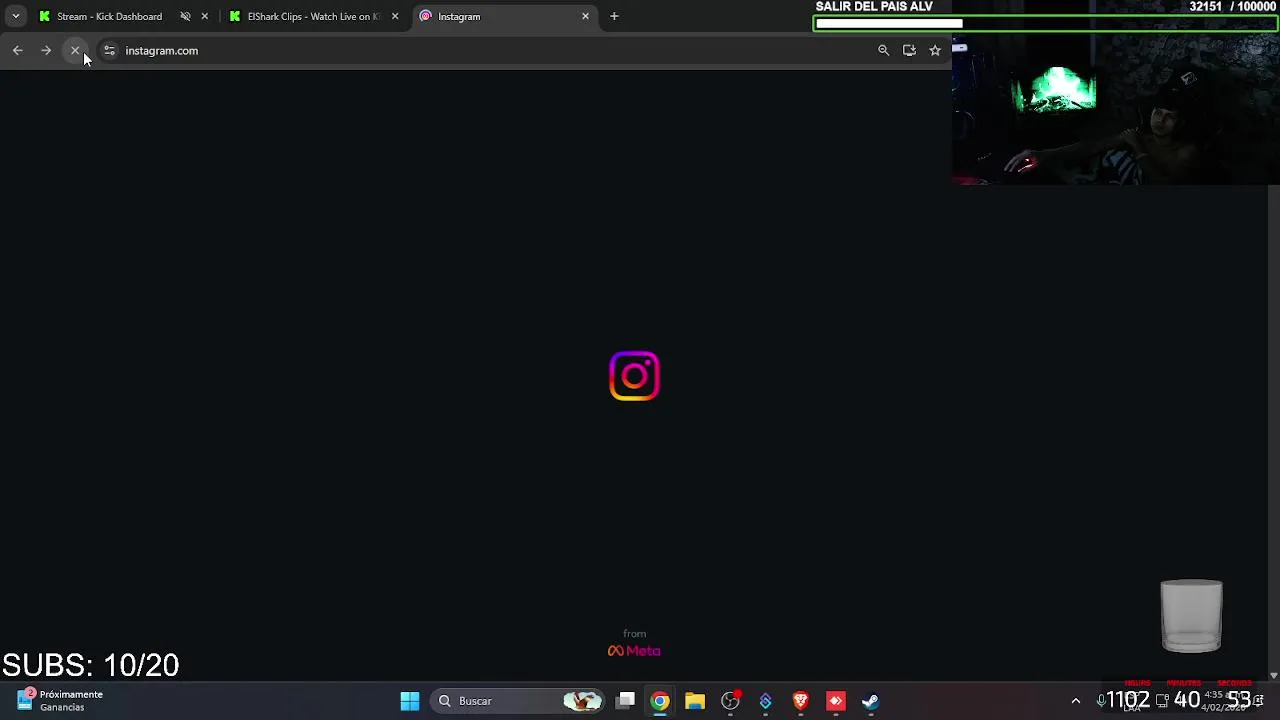The image size is (1280, 720).
Task: Close the Instagram tab
Action: pos(585,16)
